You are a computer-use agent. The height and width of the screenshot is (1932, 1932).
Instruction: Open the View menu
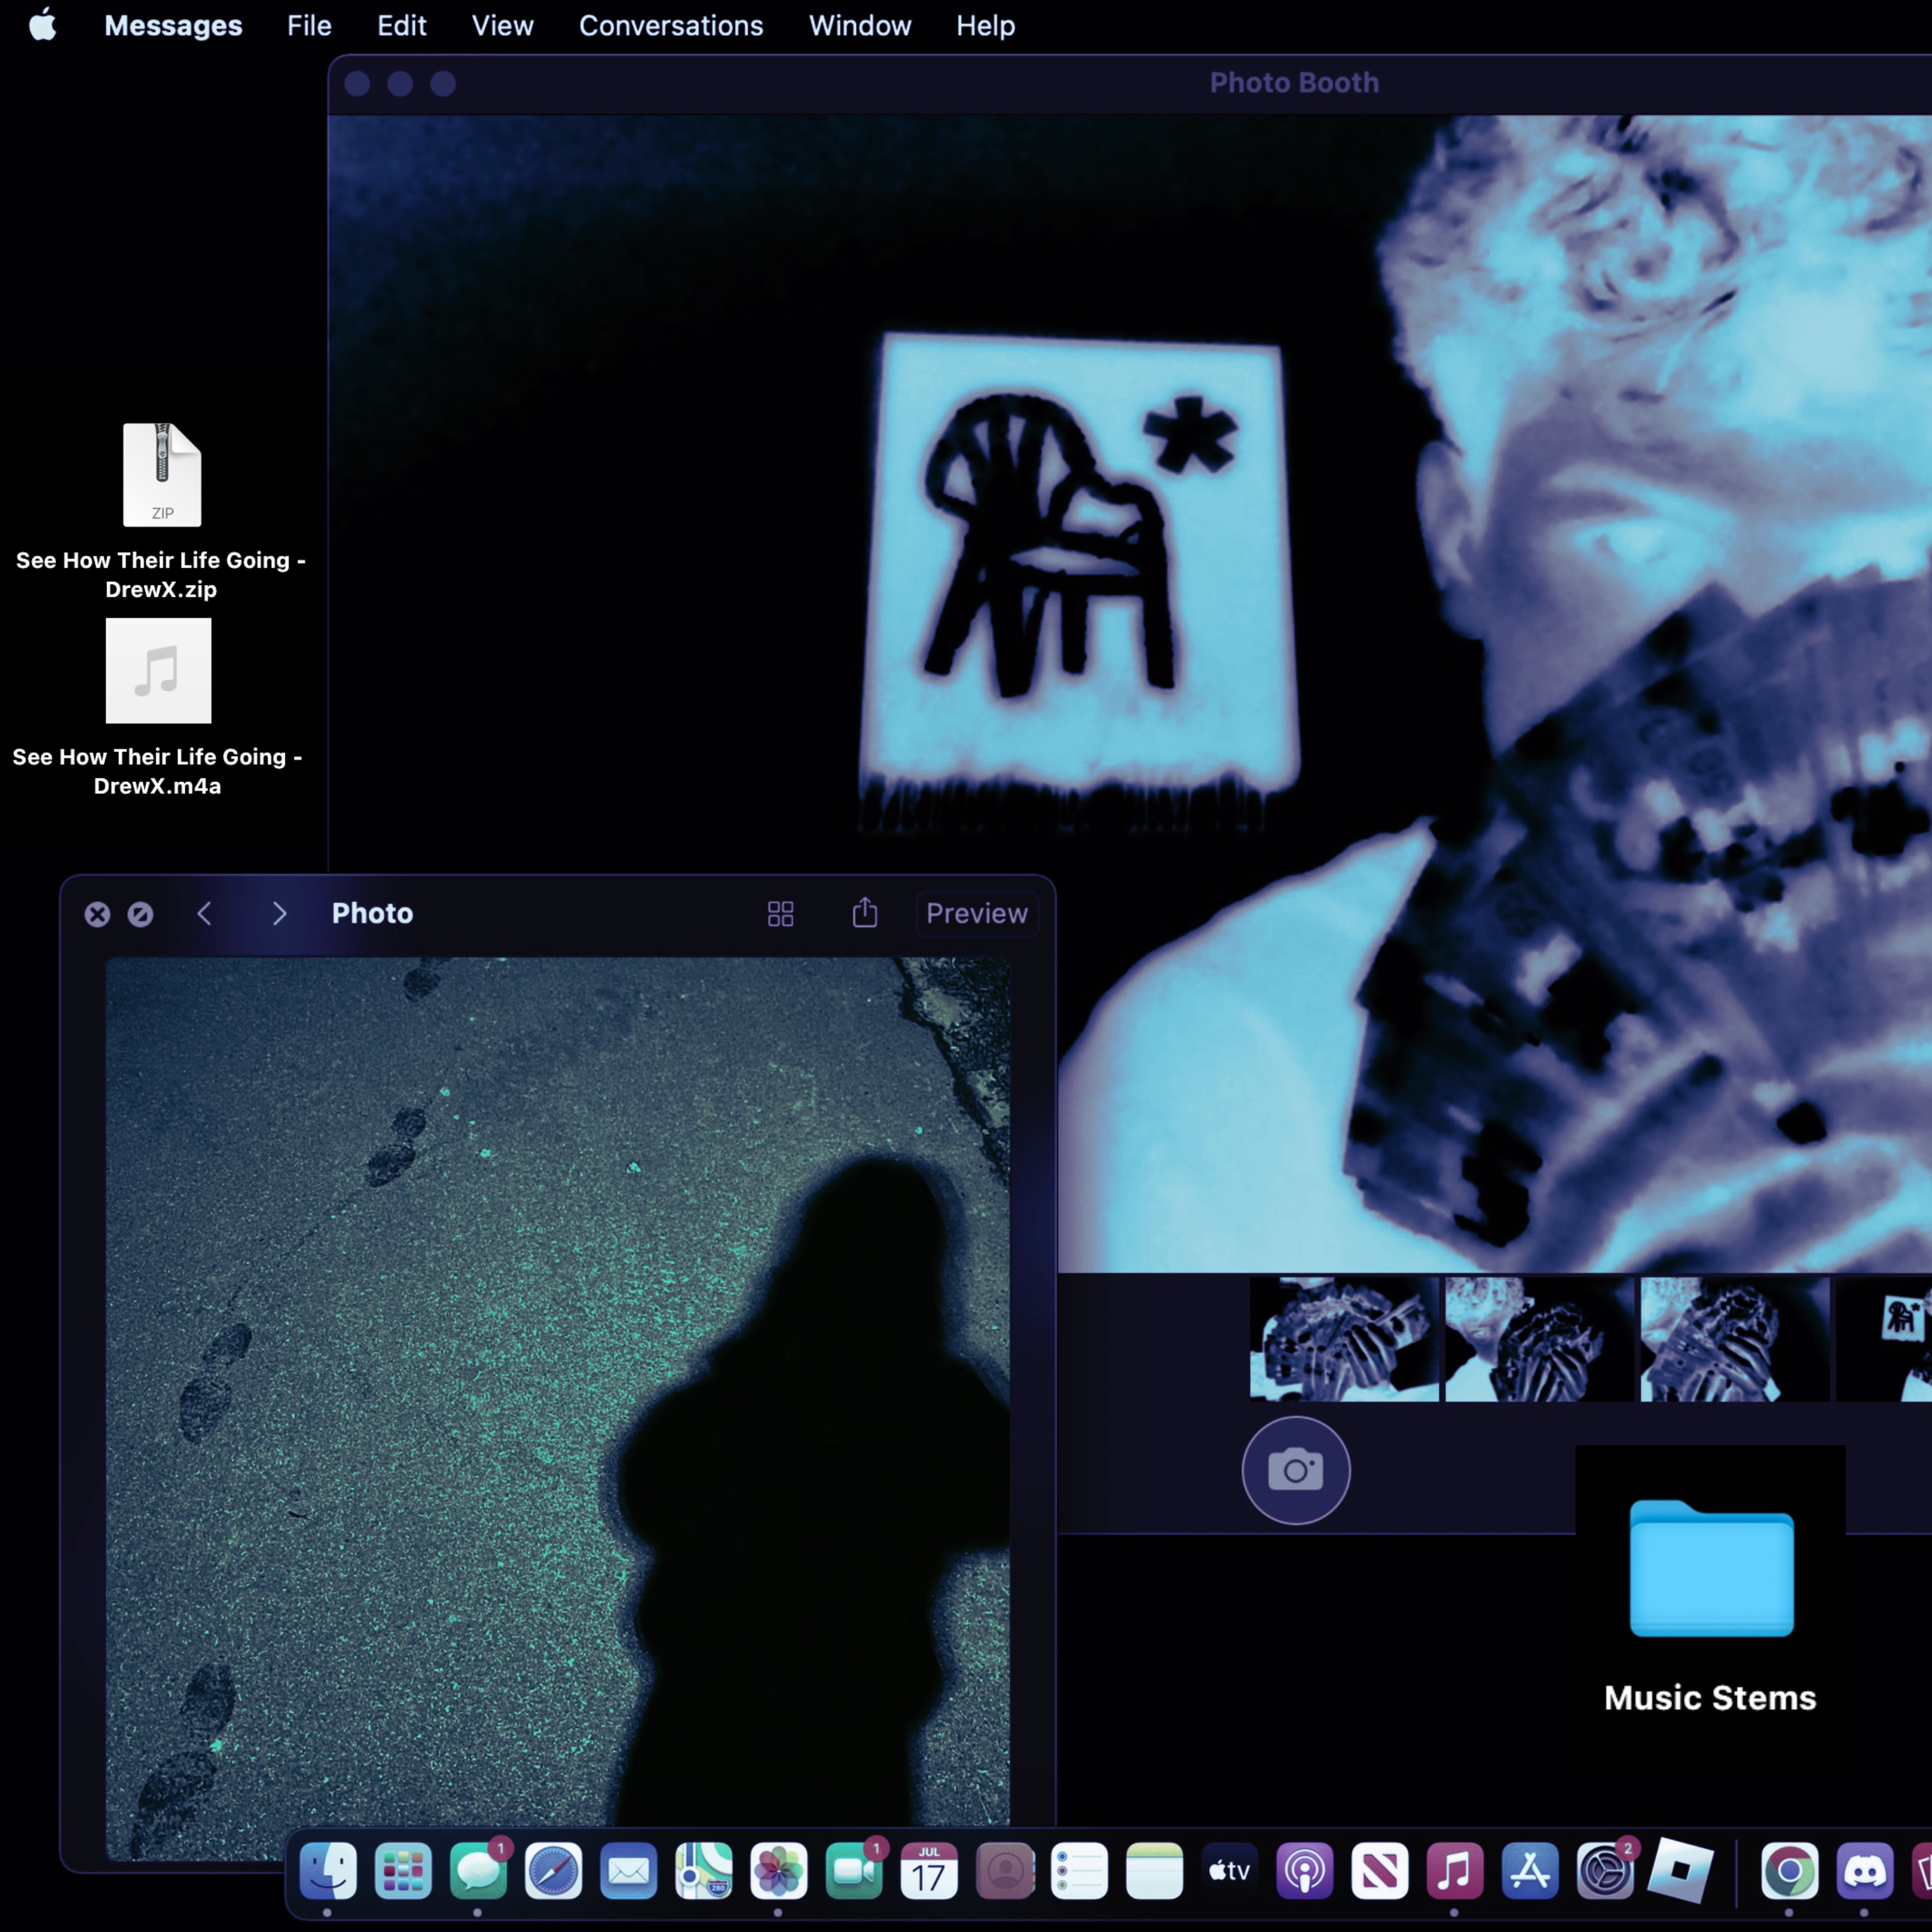point(502,26)
